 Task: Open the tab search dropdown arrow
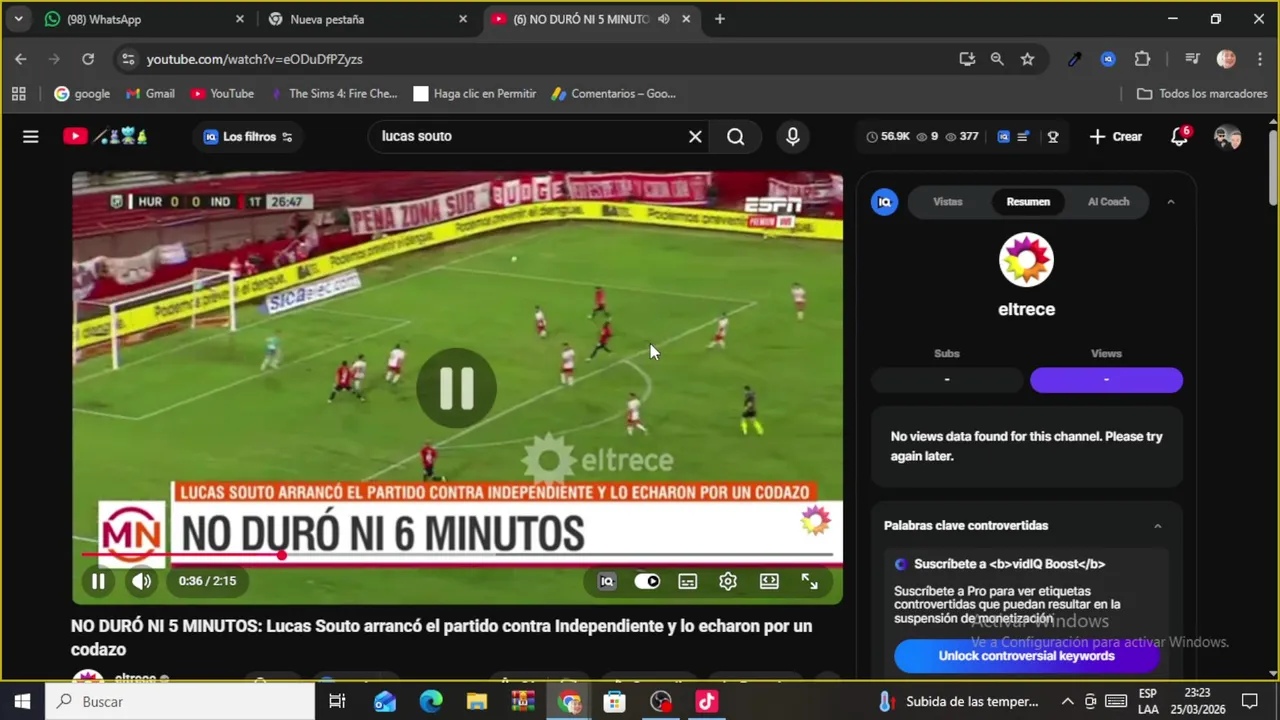pyautogui.click(x=18, y=19)
